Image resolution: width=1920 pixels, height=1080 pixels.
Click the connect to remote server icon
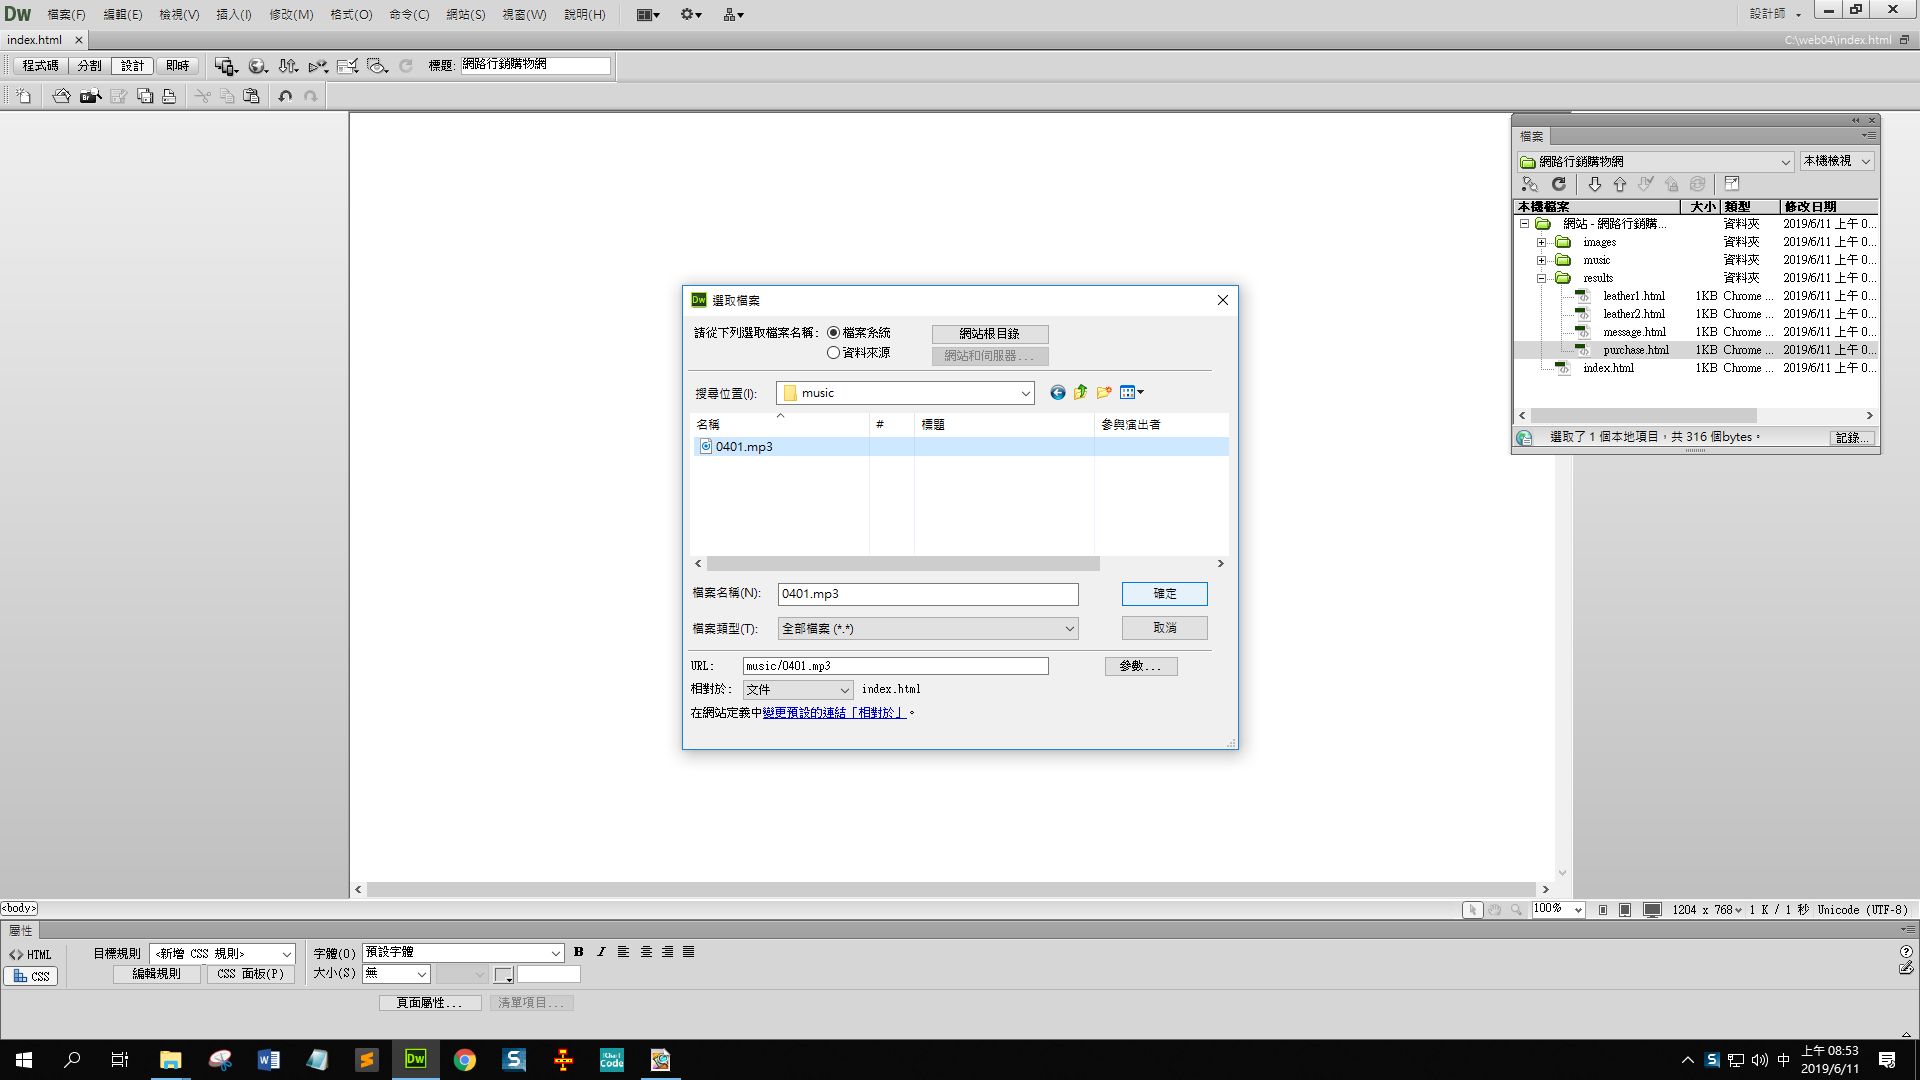1530,184
